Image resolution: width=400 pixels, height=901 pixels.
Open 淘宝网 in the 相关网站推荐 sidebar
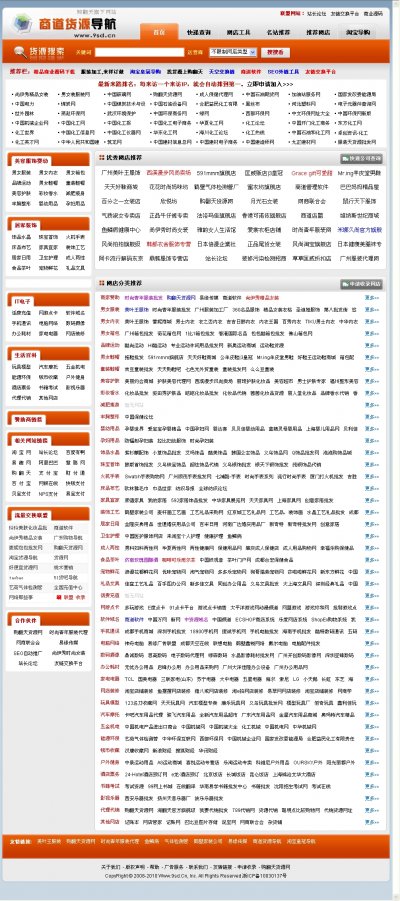coord(21,452)
